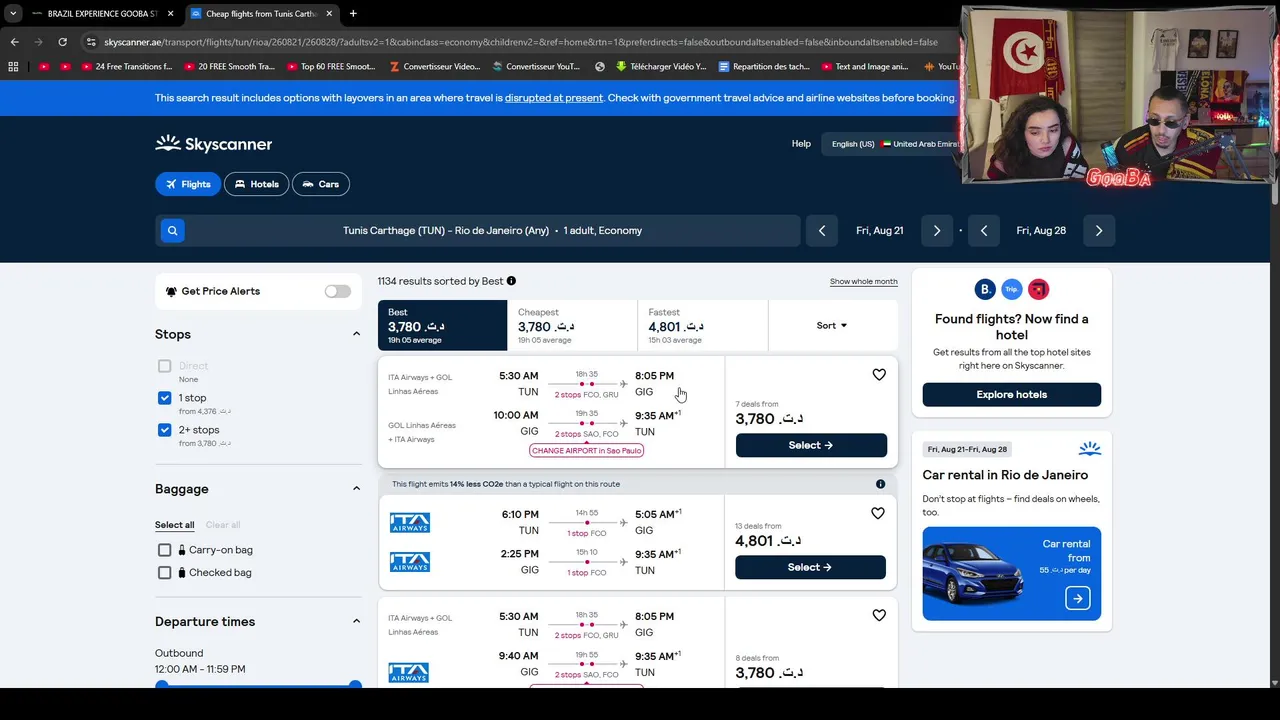Click the ITA Airways logo on 2:25 PM flight

point(410,562)
